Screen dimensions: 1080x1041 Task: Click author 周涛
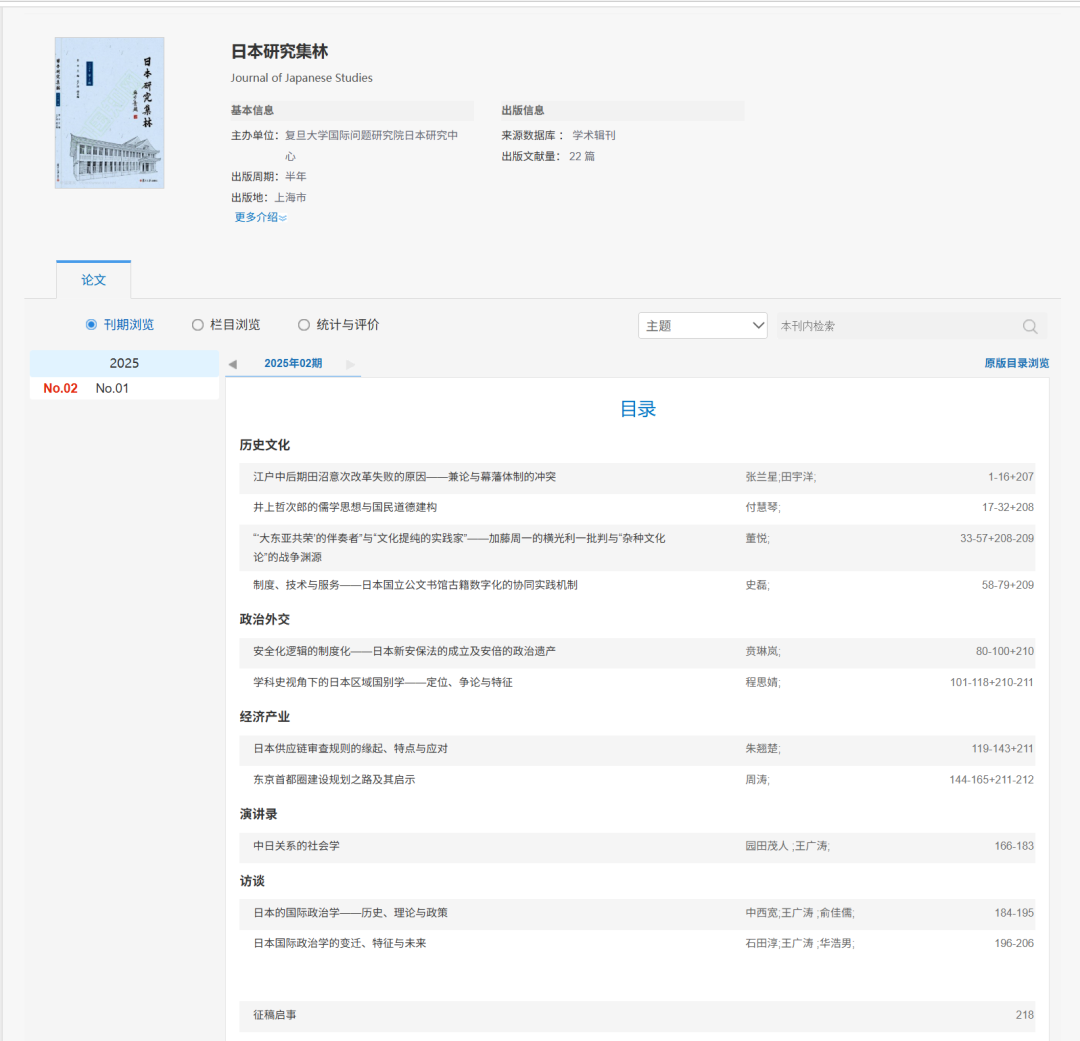756,779
